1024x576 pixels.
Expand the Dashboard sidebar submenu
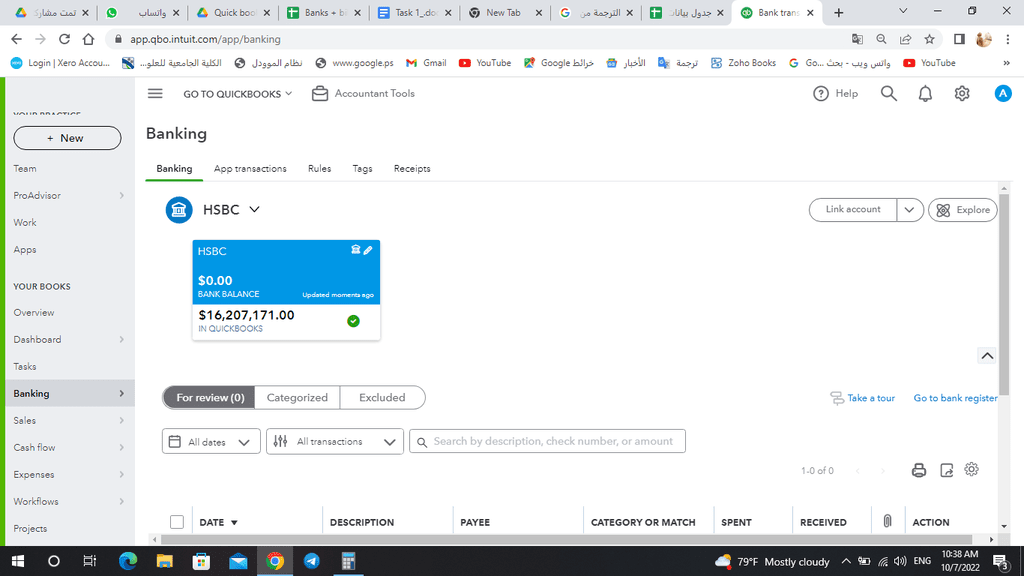tap(121, 340)
